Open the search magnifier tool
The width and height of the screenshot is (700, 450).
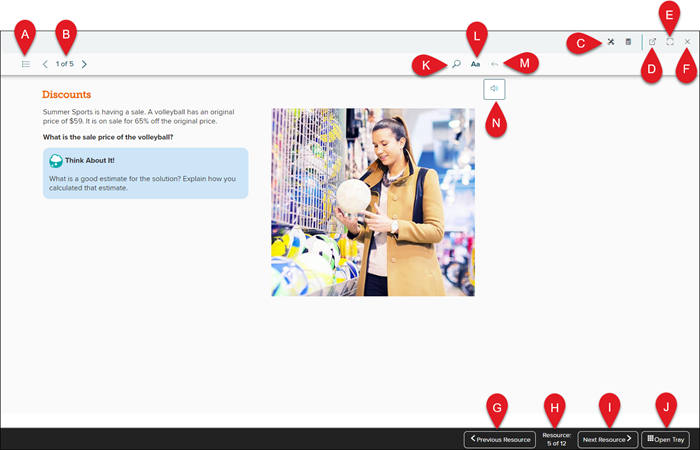coord(456,64)
